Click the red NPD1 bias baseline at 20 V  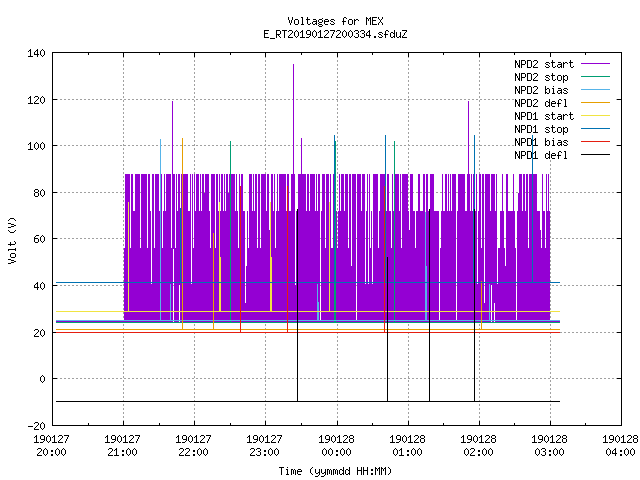click(x=308, y=332)
